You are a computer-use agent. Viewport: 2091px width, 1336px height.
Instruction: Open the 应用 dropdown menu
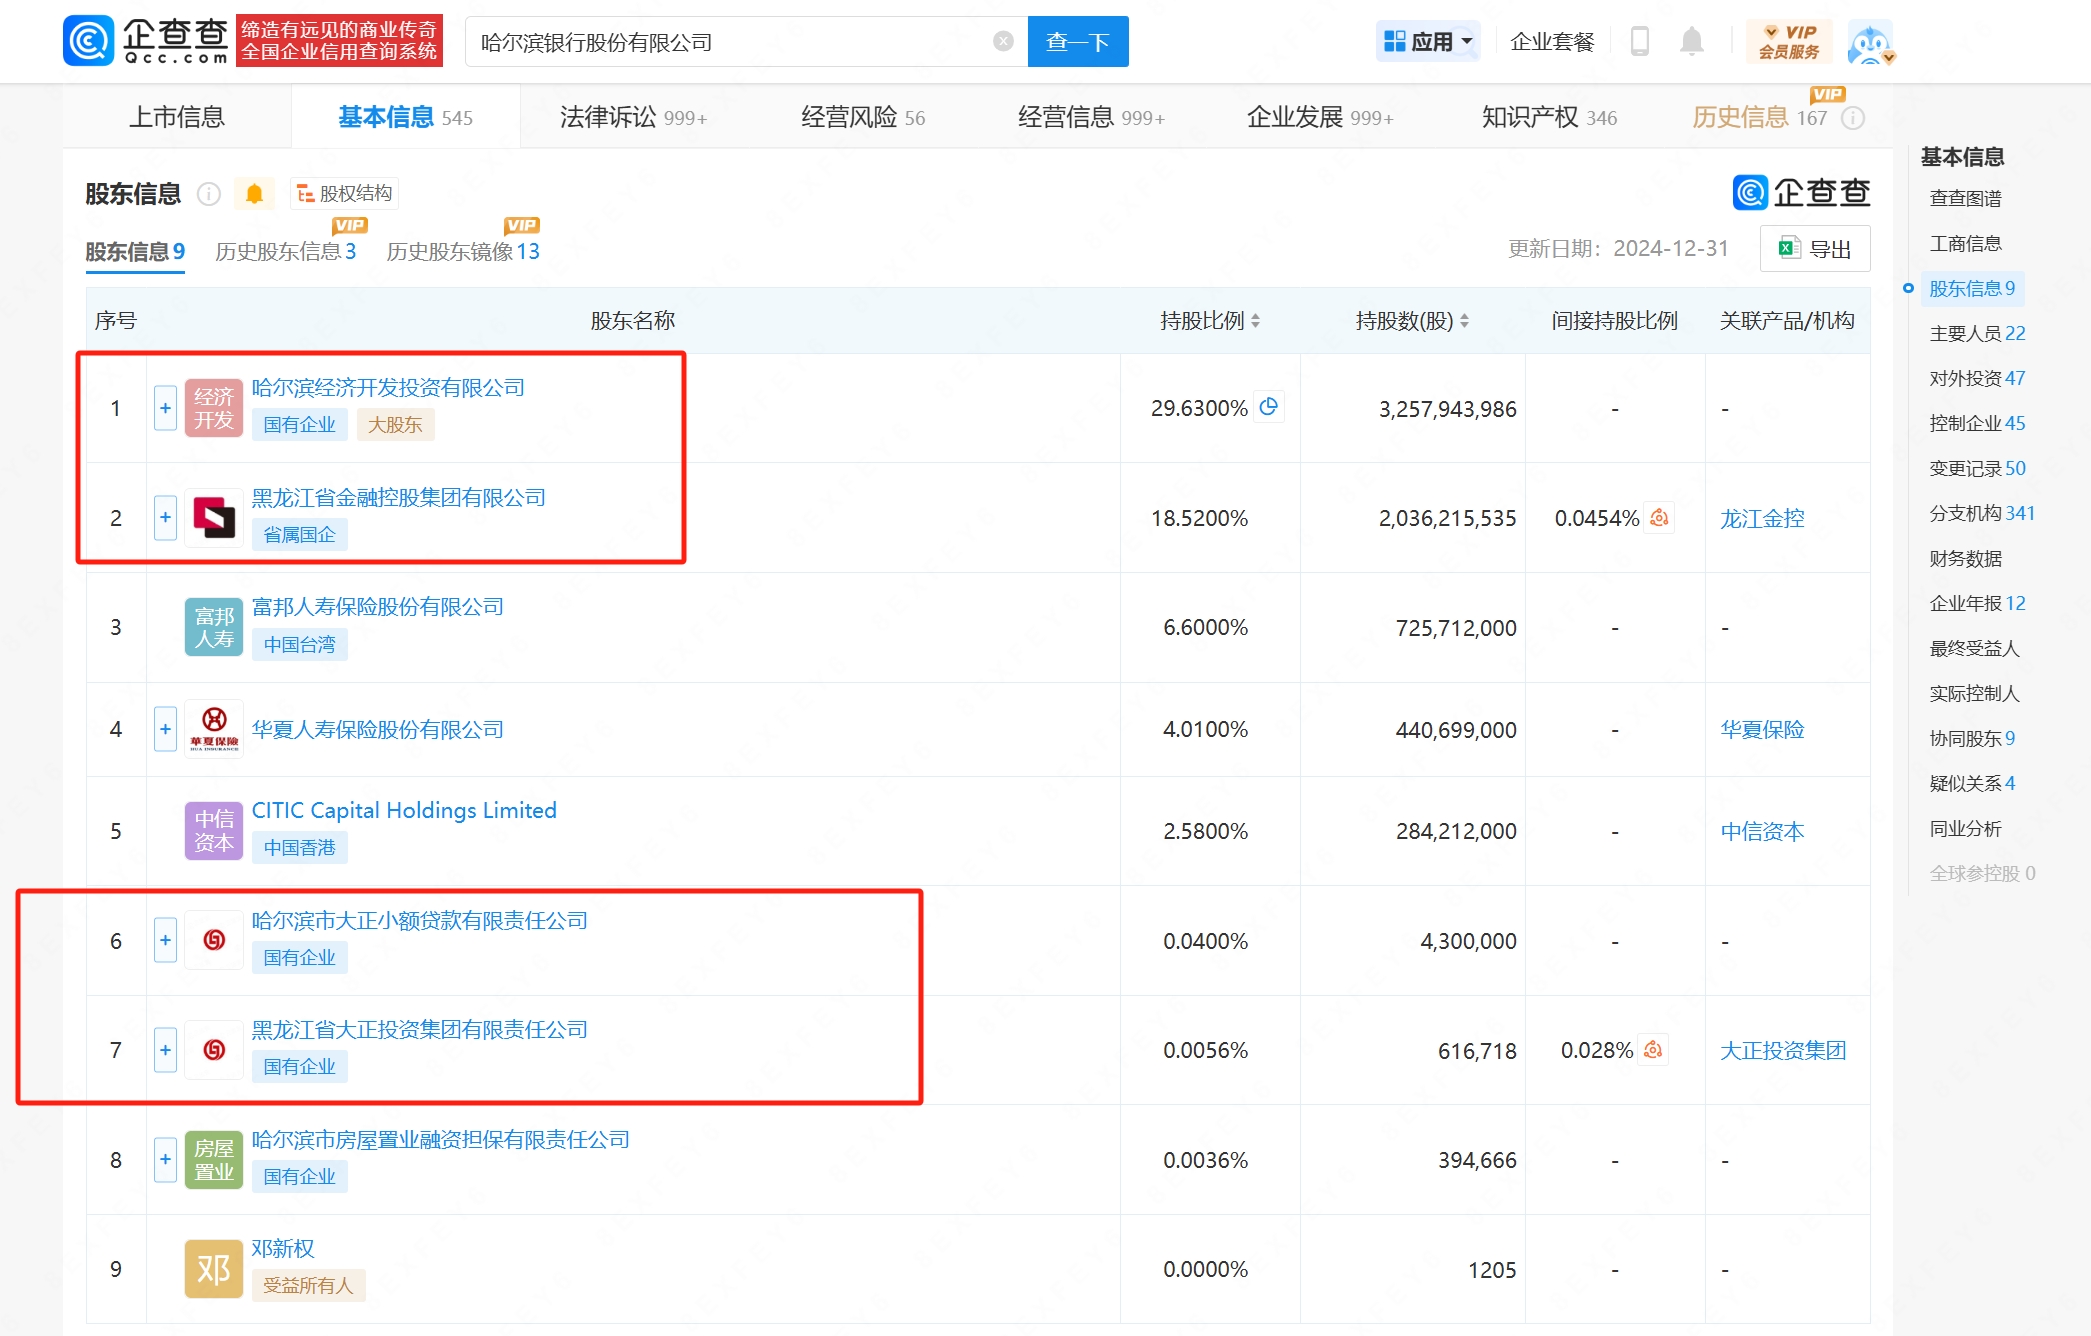(1428, 41)
